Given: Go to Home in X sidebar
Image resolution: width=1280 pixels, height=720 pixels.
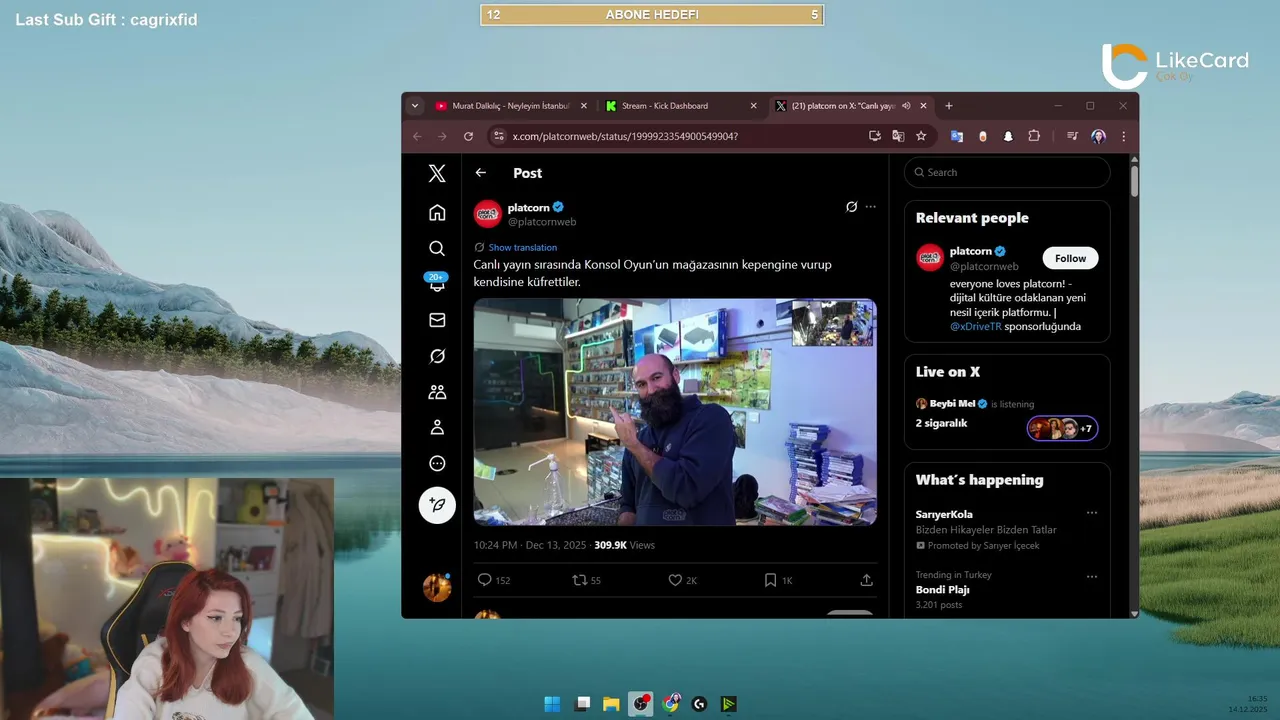Looking at the screenshot, I should pyautogui.click(x=437, y=212).
